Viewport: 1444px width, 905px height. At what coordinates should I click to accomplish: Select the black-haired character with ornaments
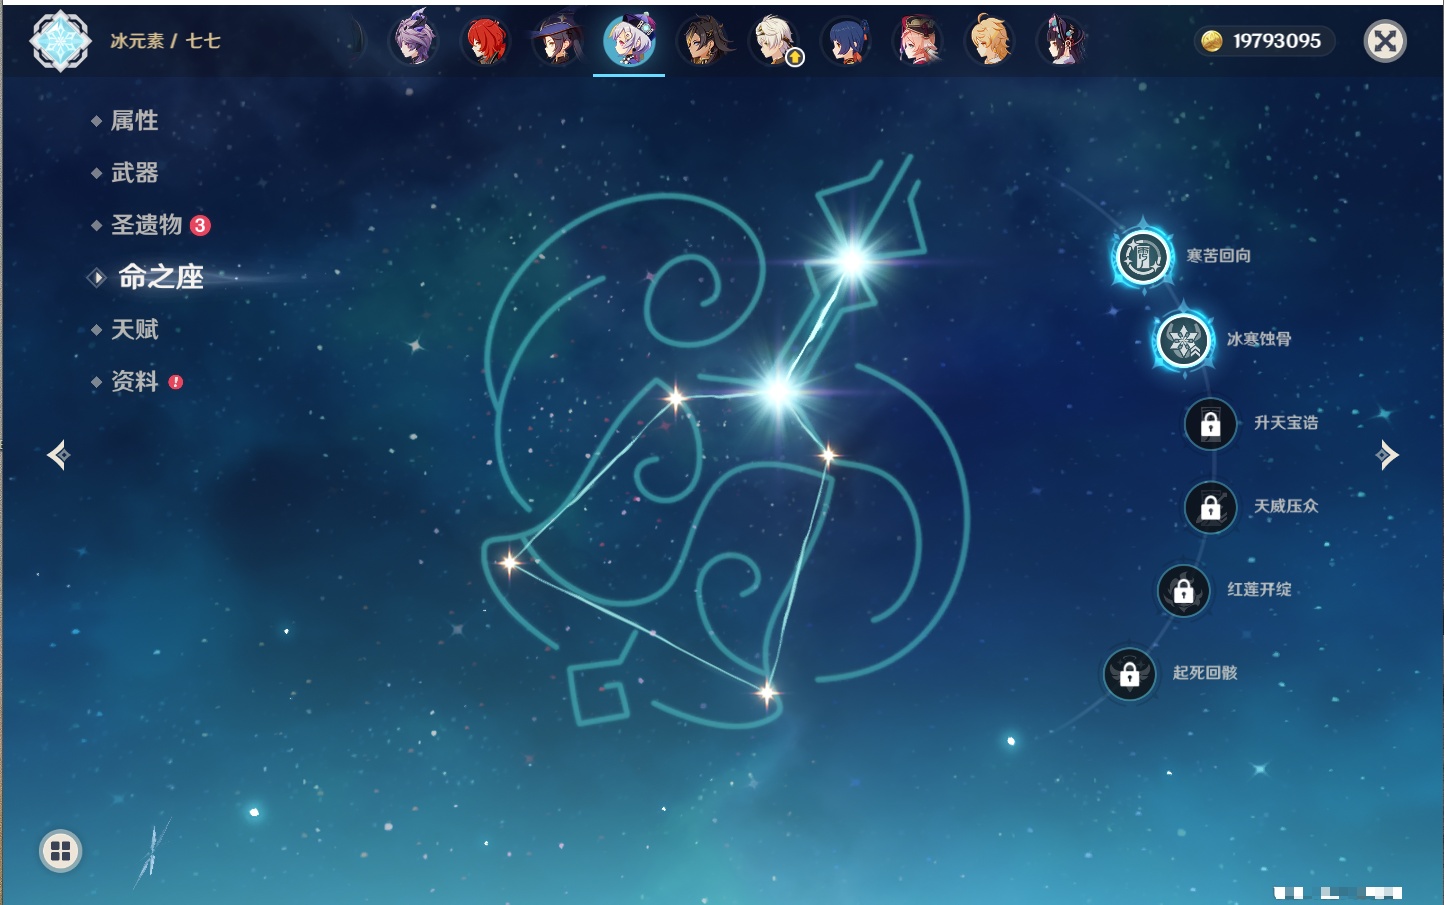1061,41
